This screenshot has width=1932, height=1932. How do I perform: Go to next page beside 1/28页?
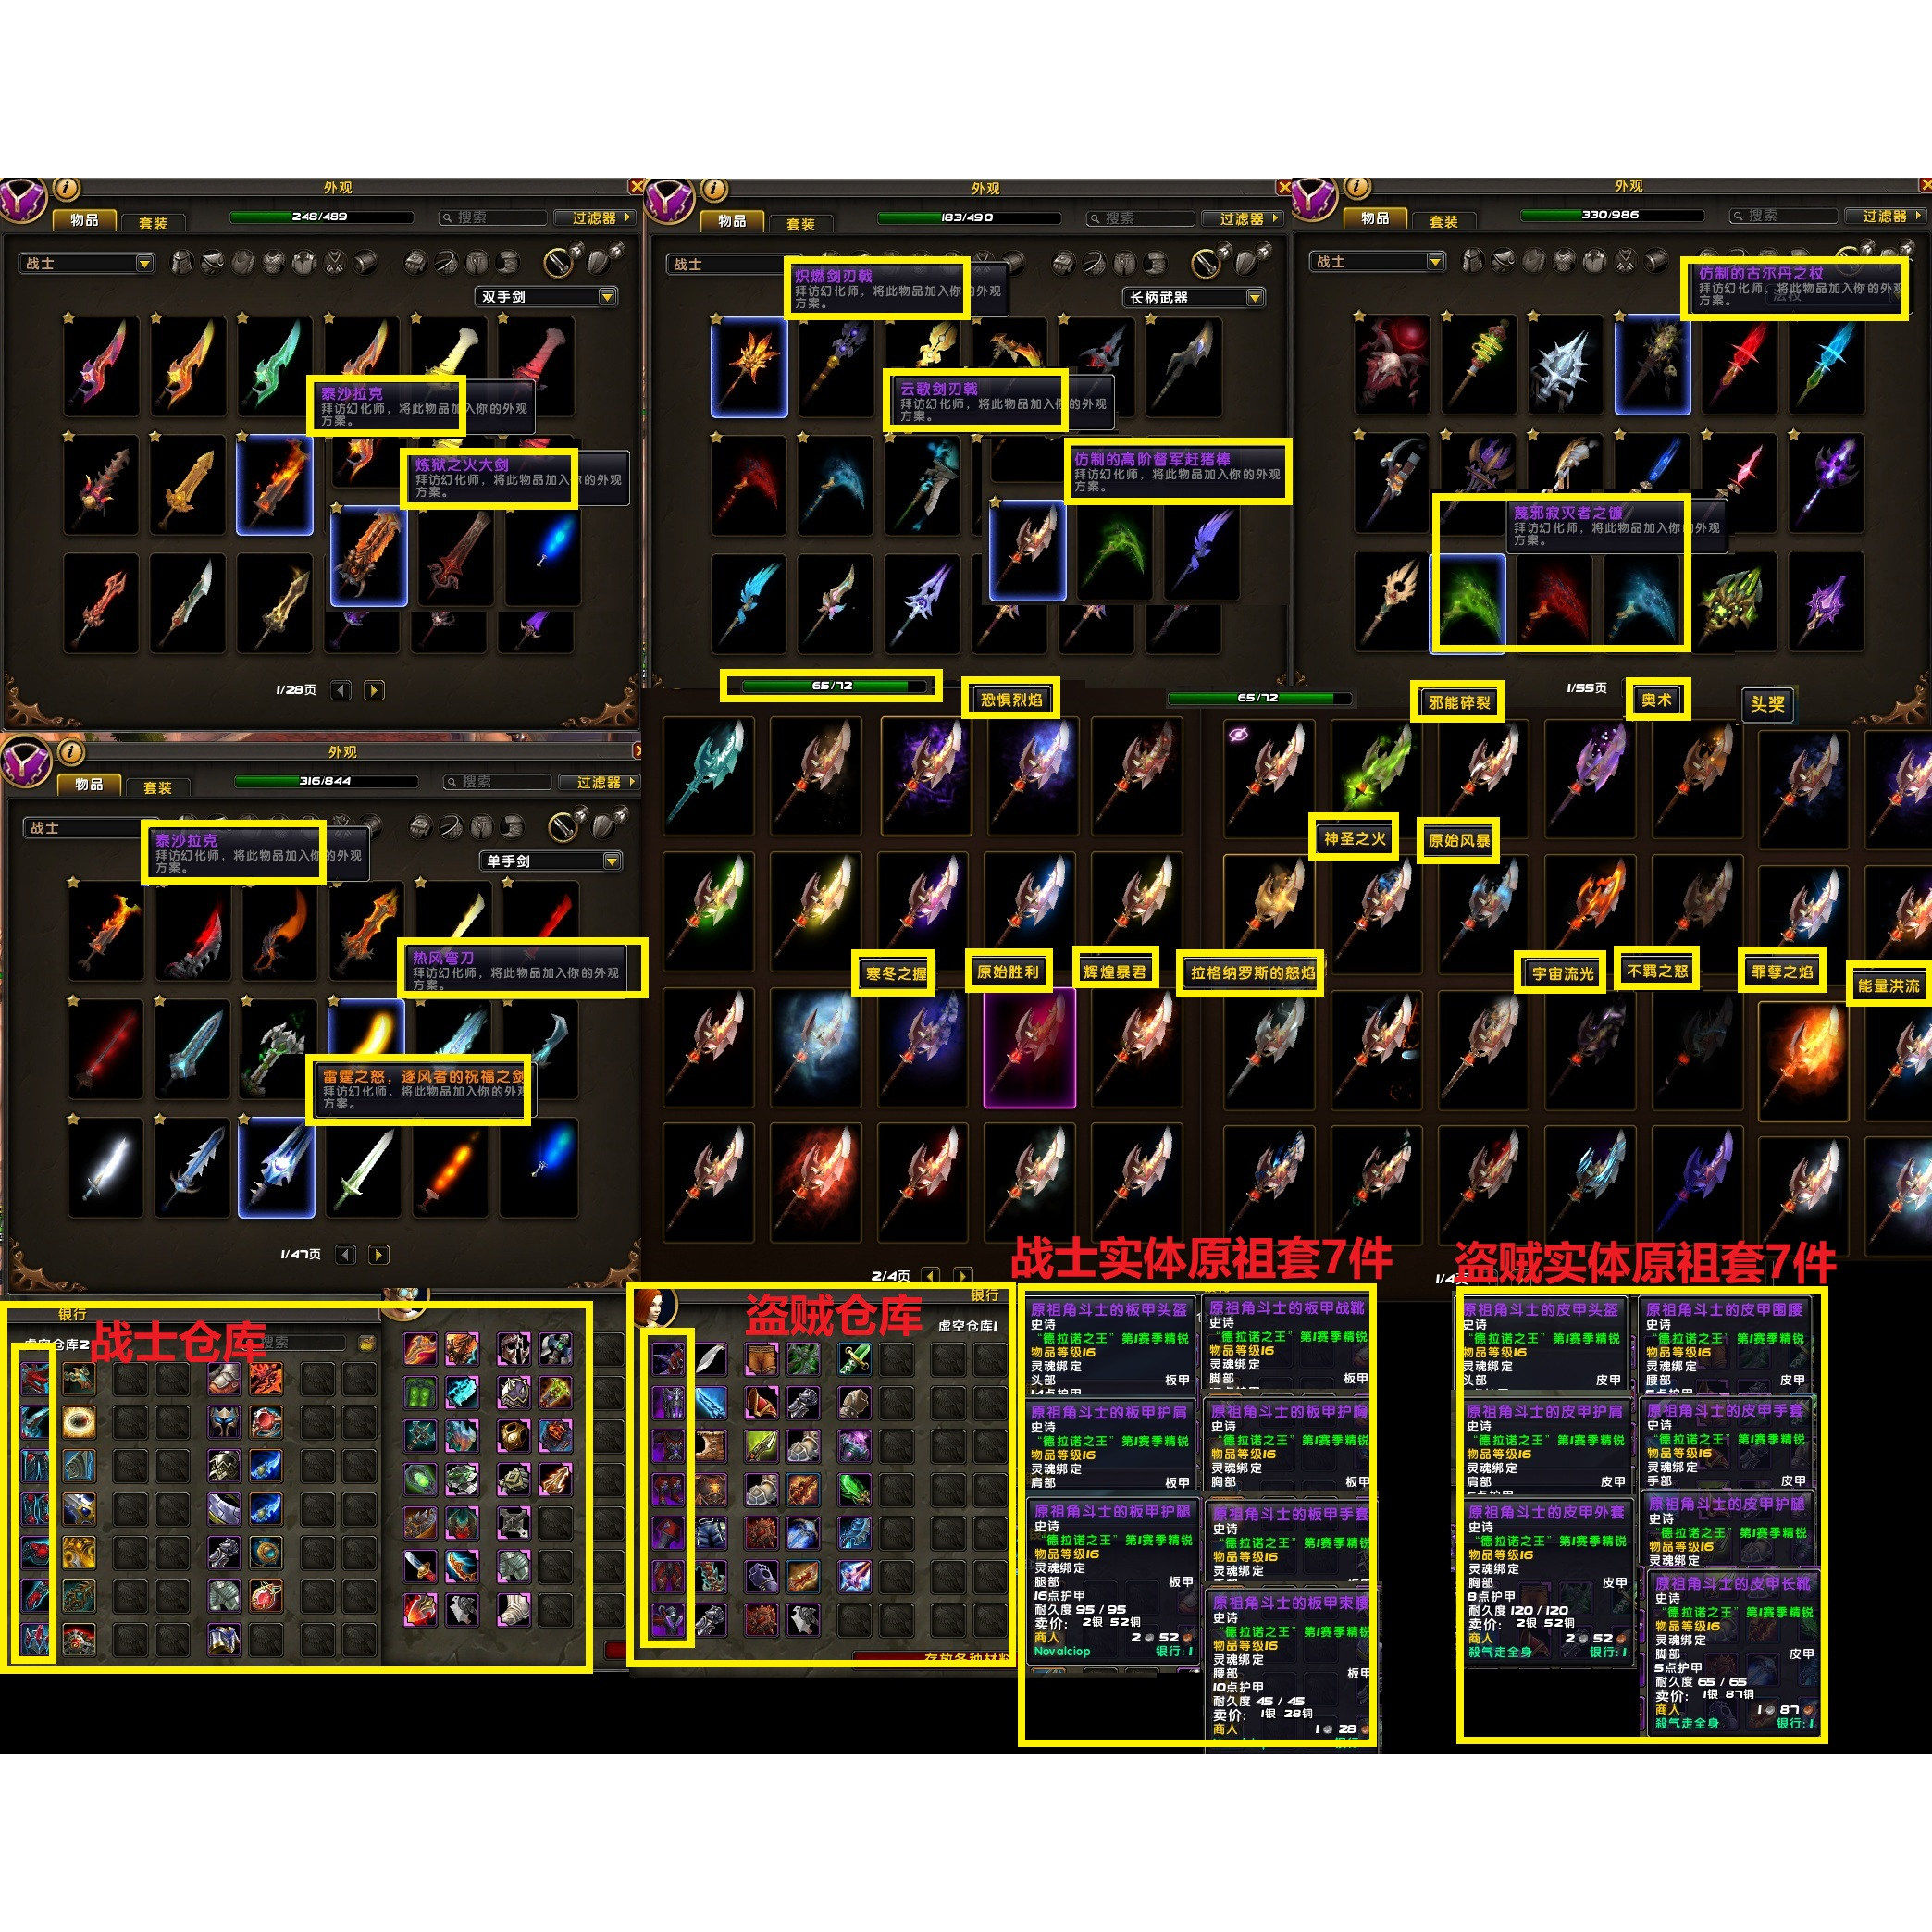(375, 690)
